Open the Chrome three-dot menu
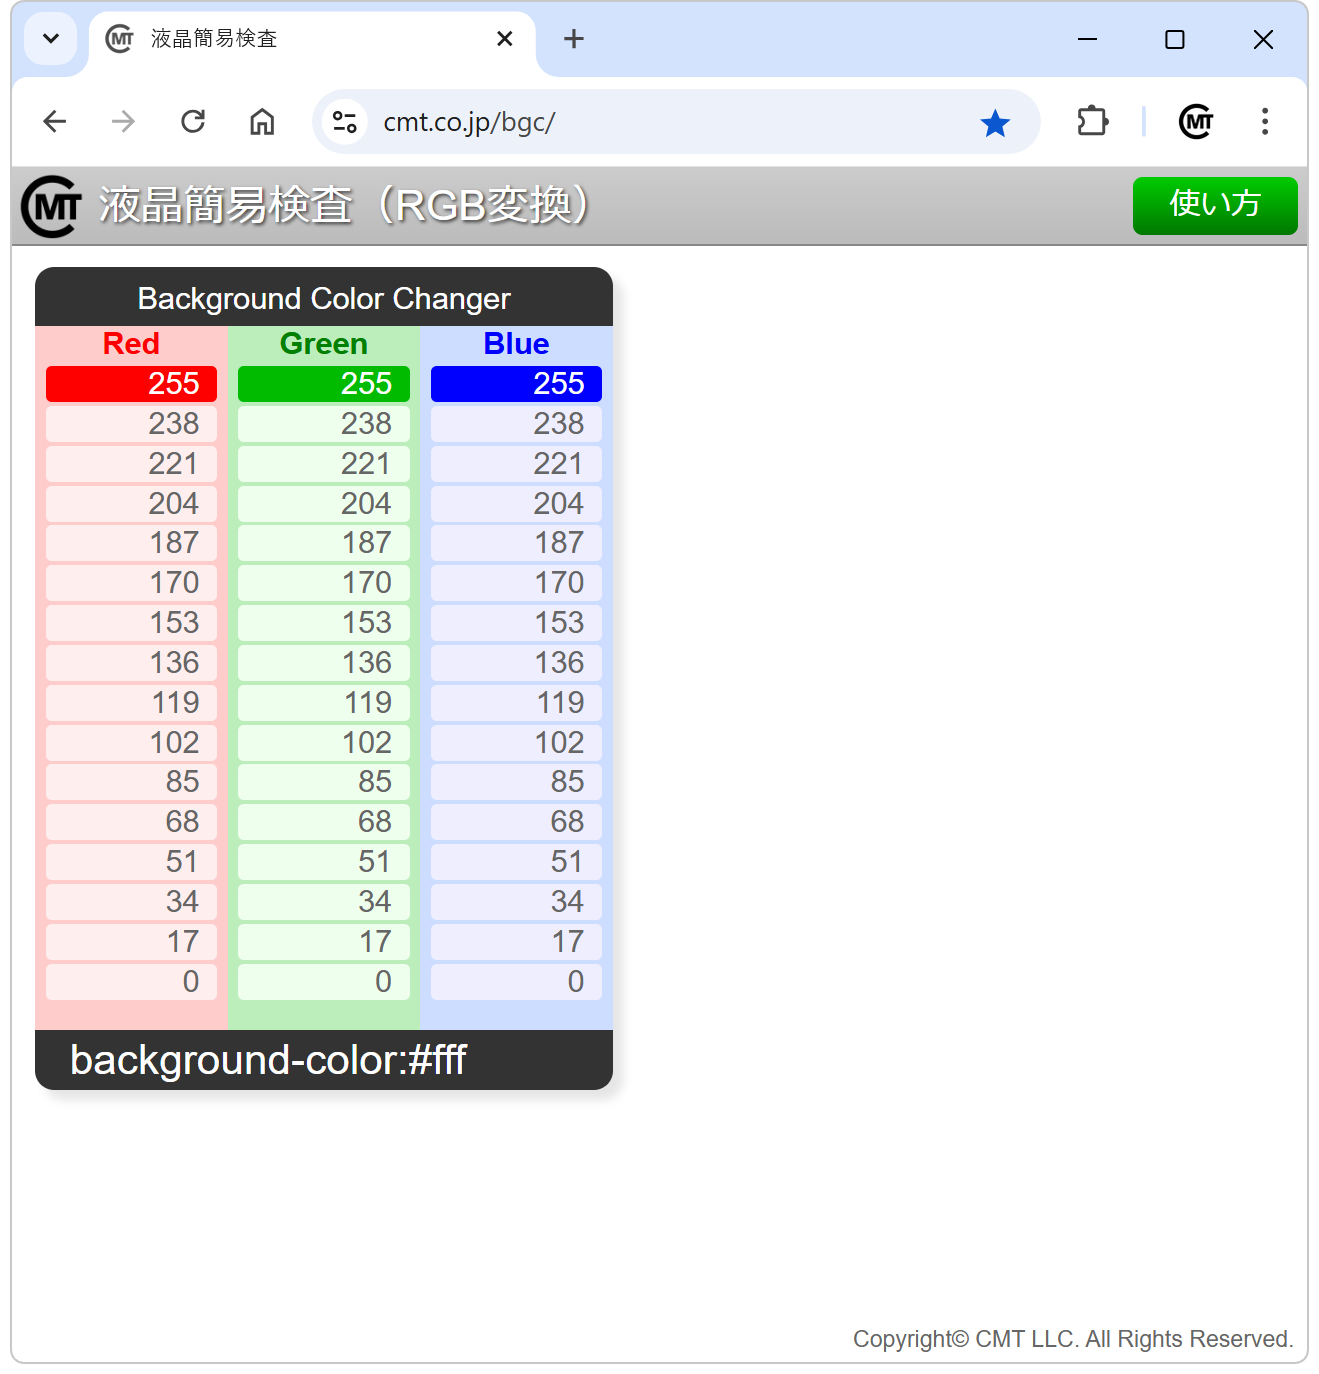Screen dimensions: 1319x1374 1265,122
